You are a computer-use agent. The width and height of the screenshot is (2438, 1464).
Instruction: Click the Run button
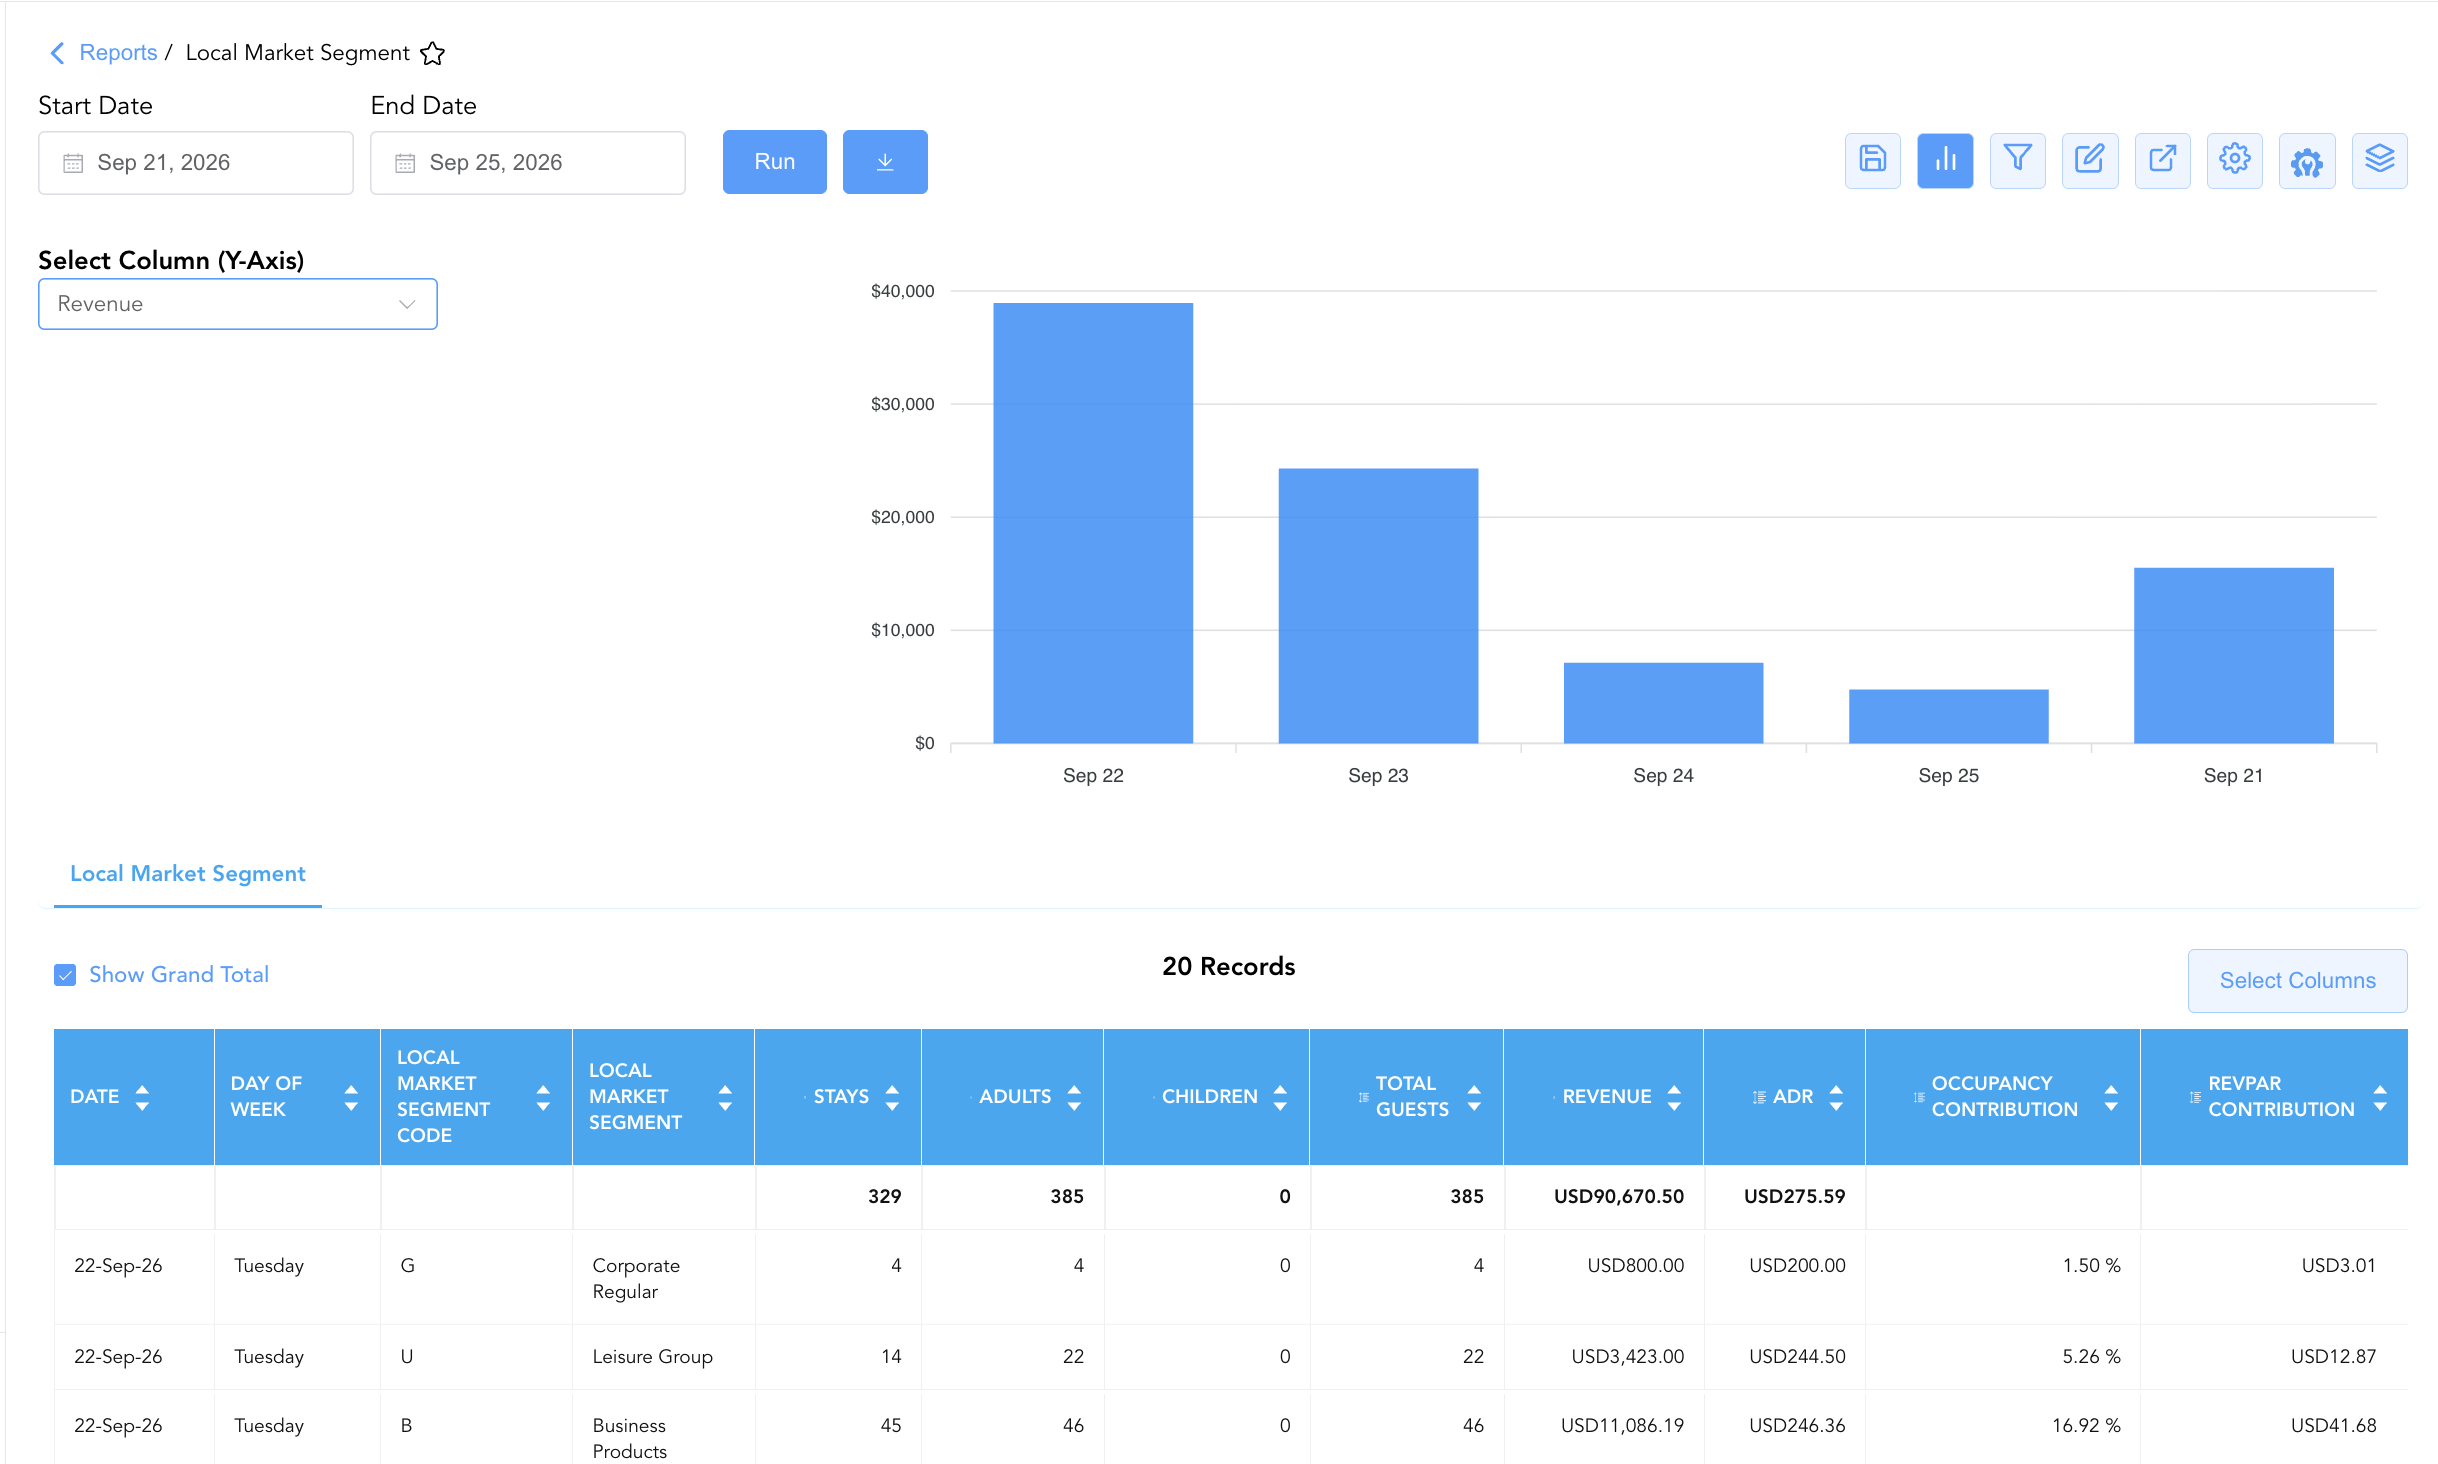pos(775,162)
